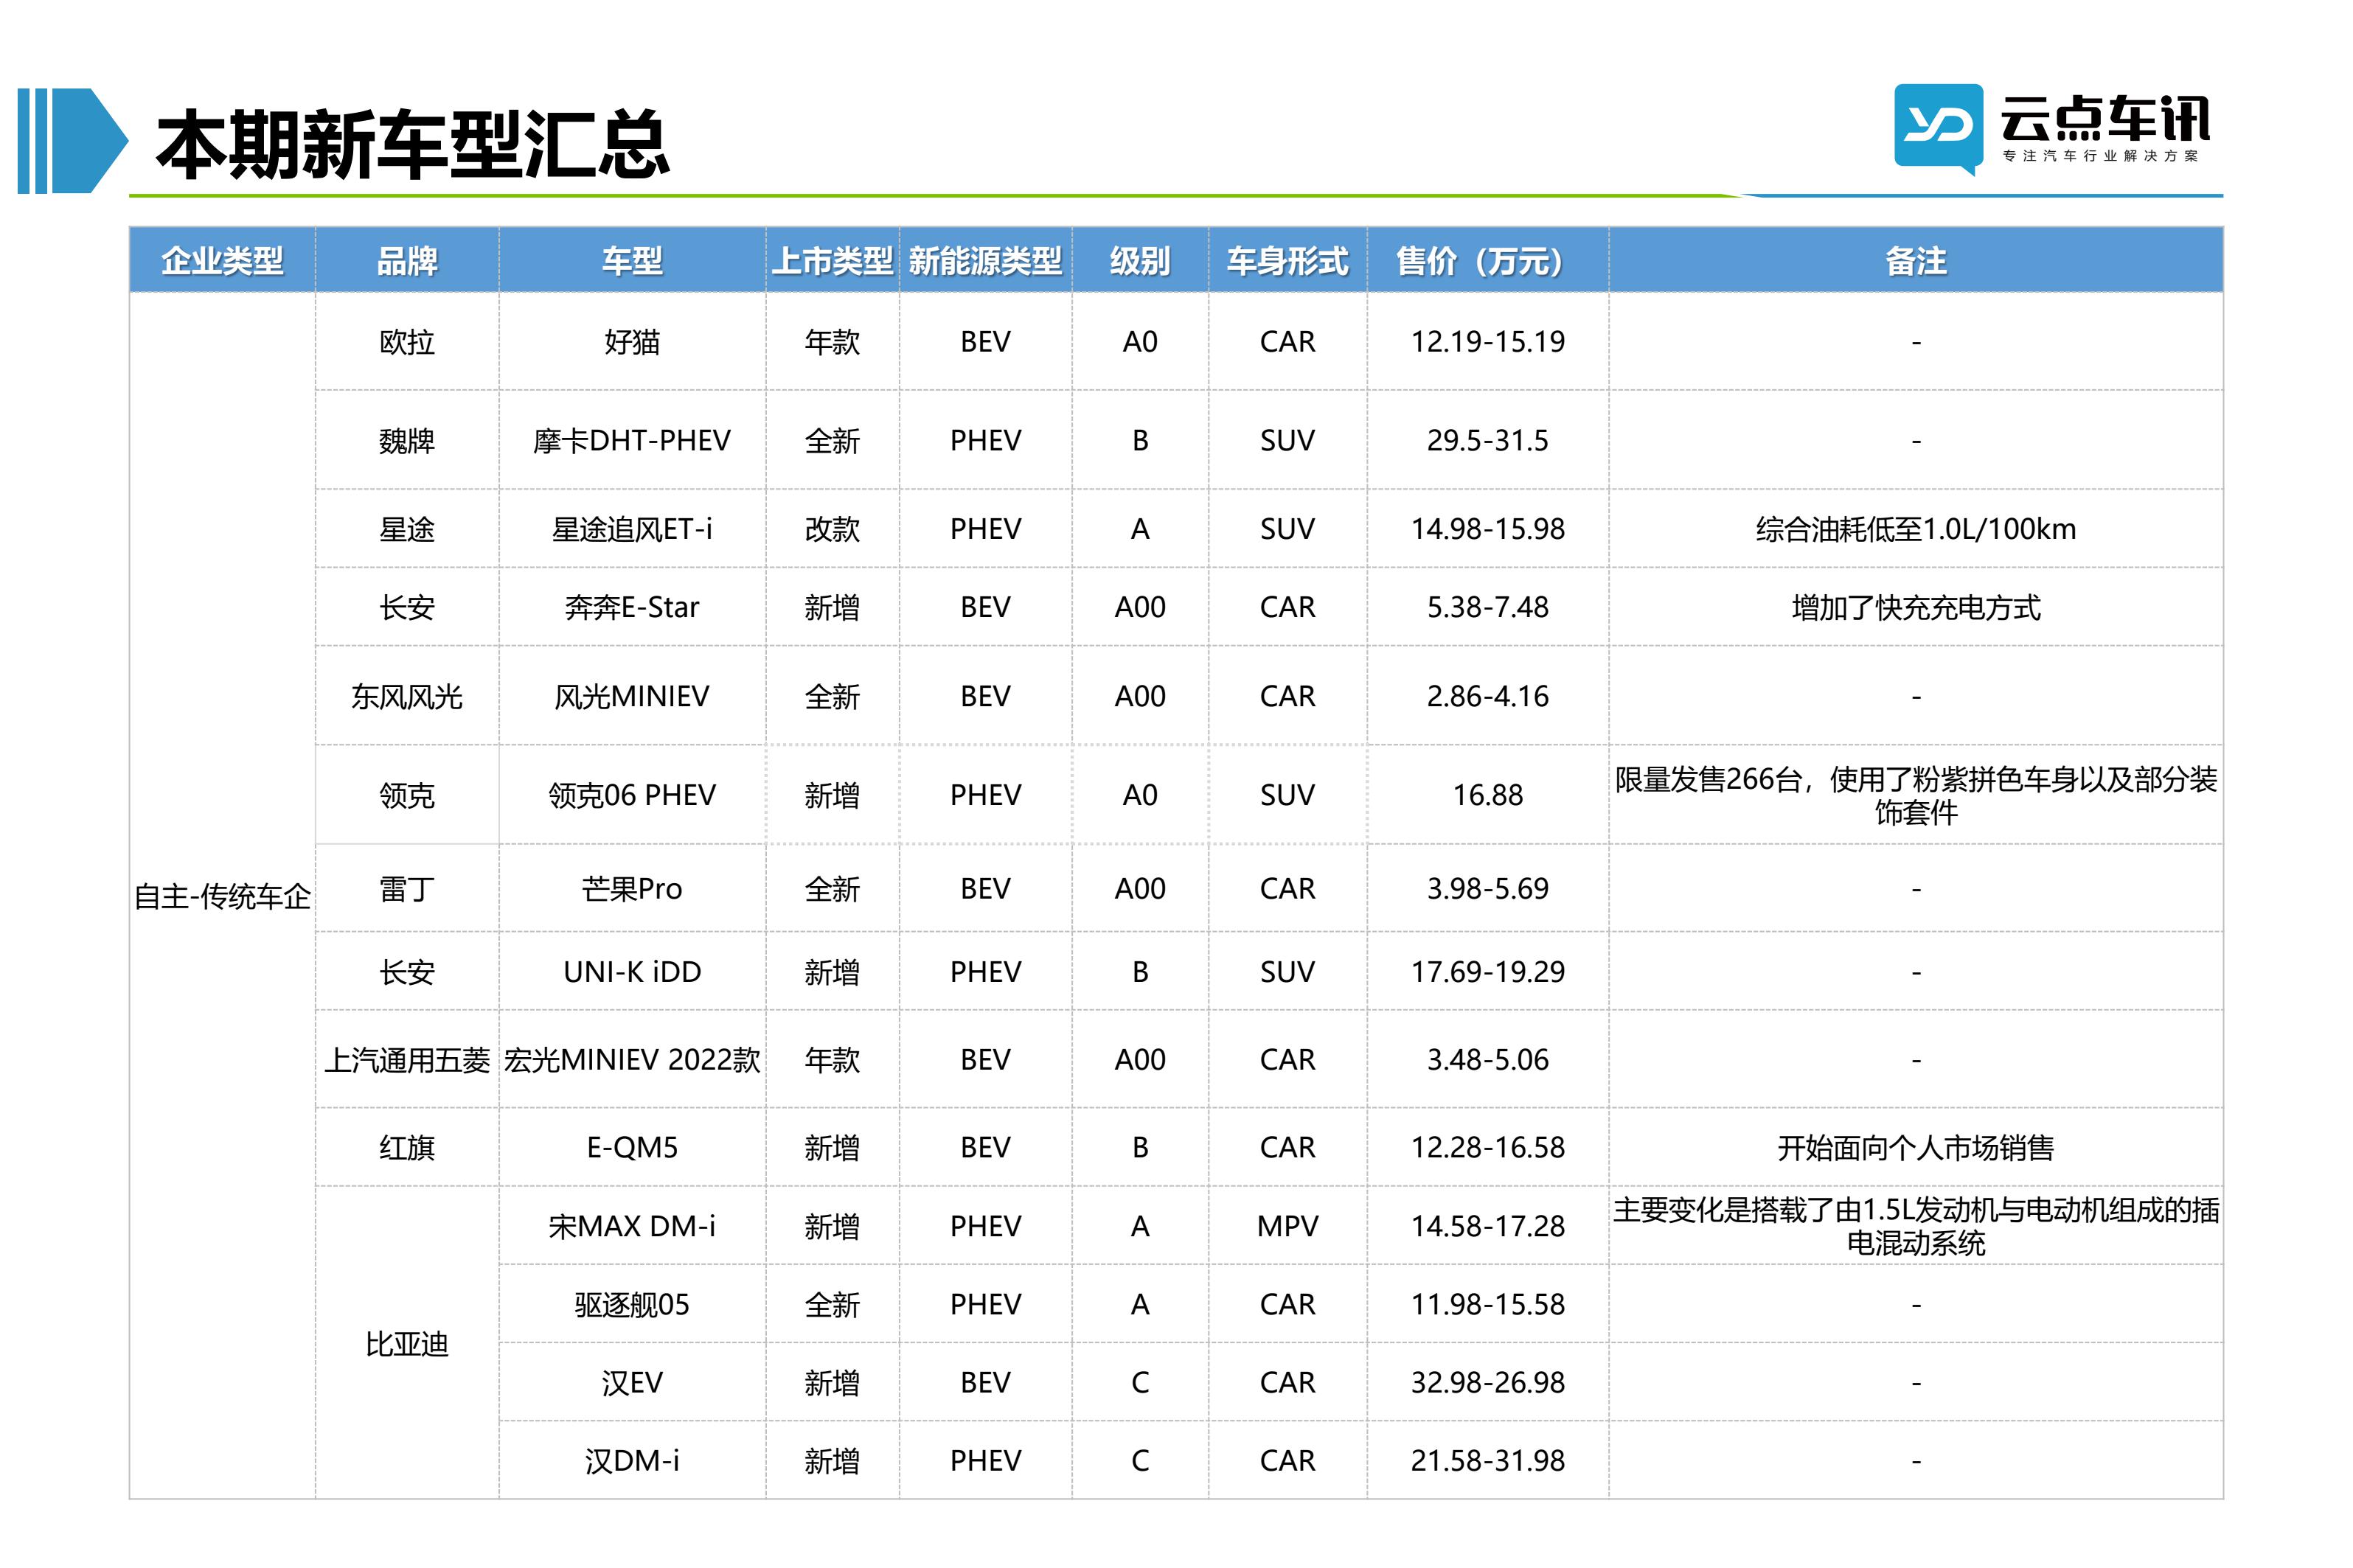The height and width of the screenshot is (1568, 2353).
Task: Select the 驱逐舰05 model cell
Action: tap(632, 1304)
